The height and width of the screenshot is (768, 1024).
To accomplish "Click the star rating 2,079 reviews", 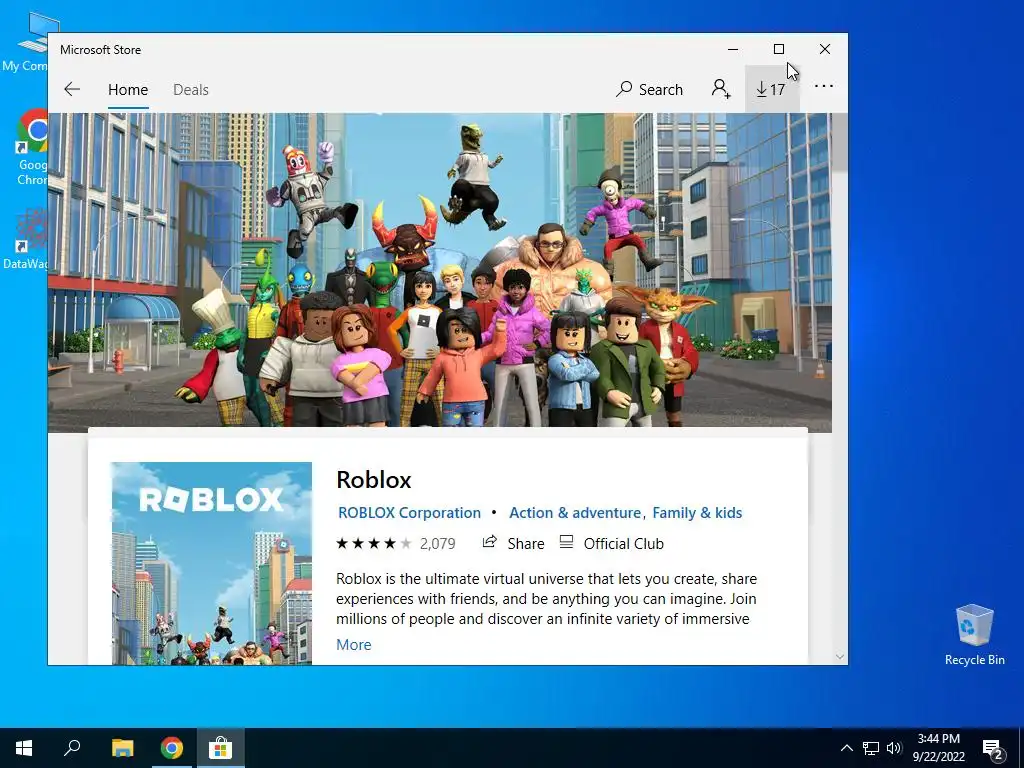I will (396, 543).
